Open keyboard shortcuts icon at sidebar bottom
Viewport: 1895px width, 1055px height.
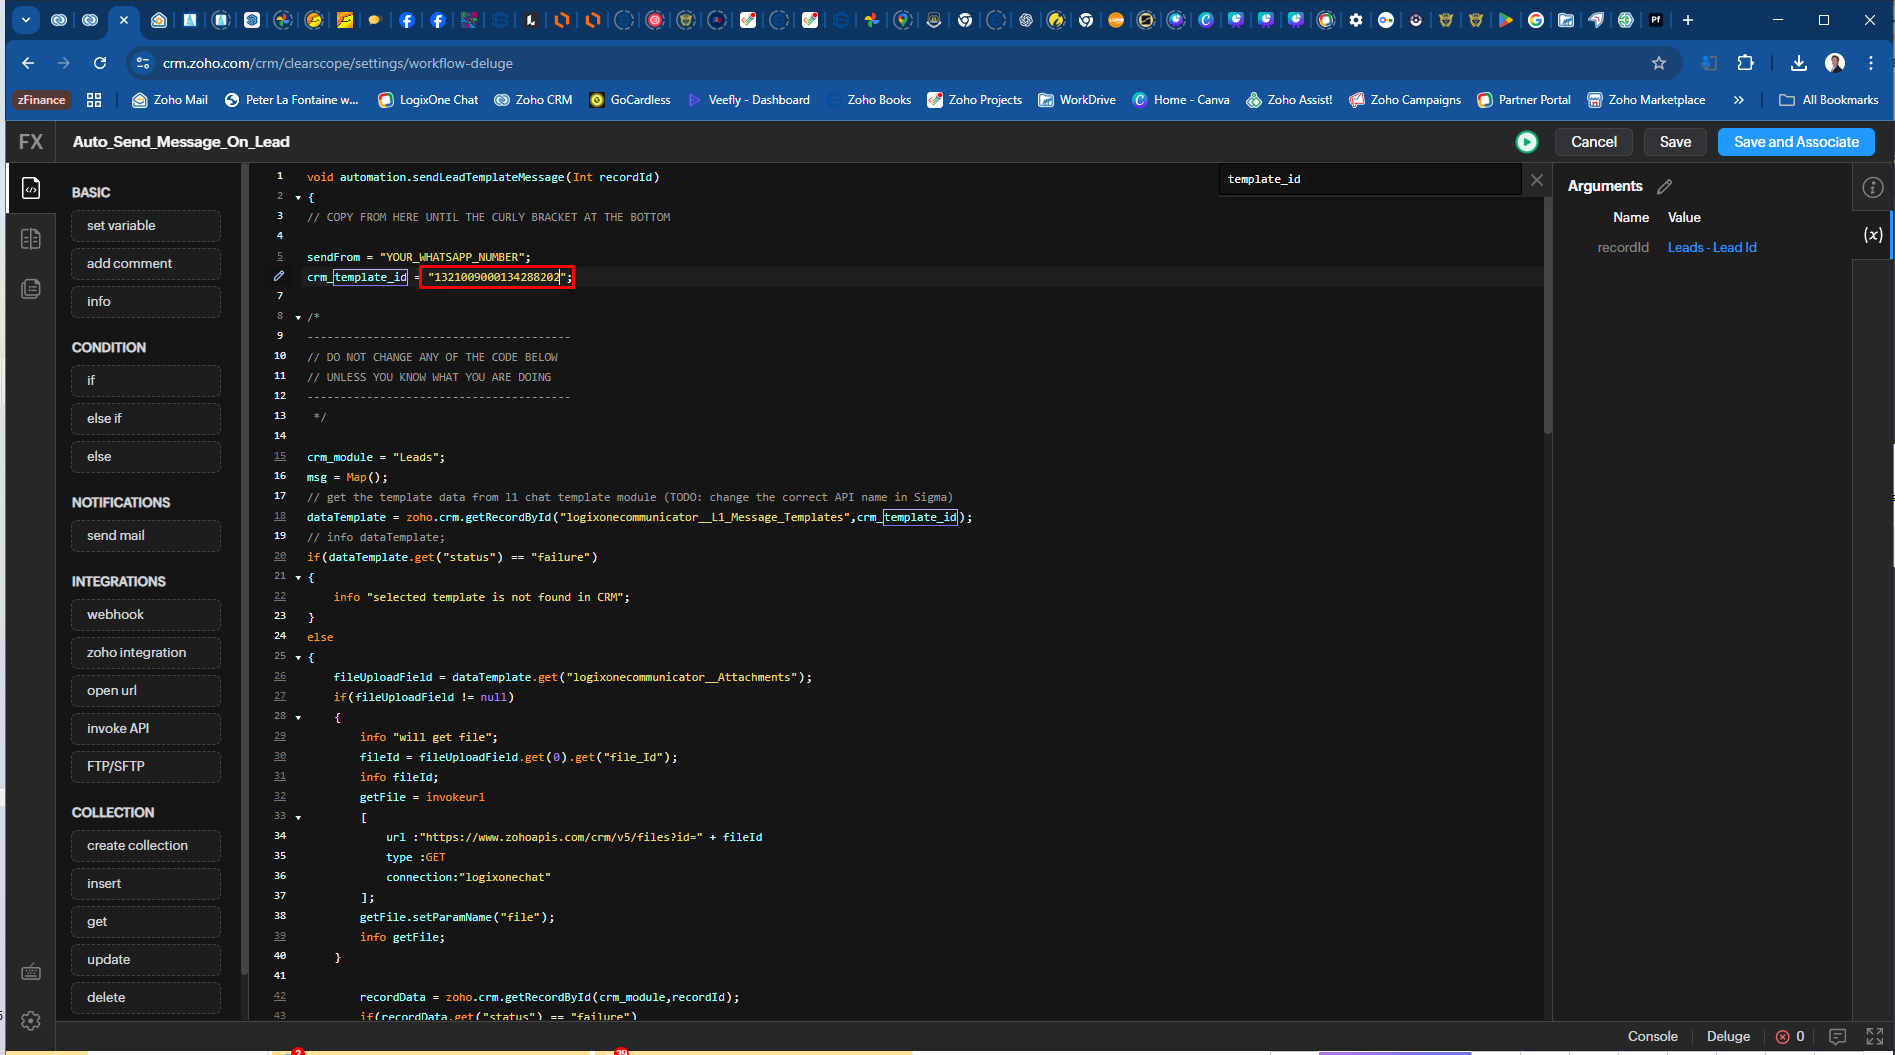pyautogui.click(x=31, y=972)
